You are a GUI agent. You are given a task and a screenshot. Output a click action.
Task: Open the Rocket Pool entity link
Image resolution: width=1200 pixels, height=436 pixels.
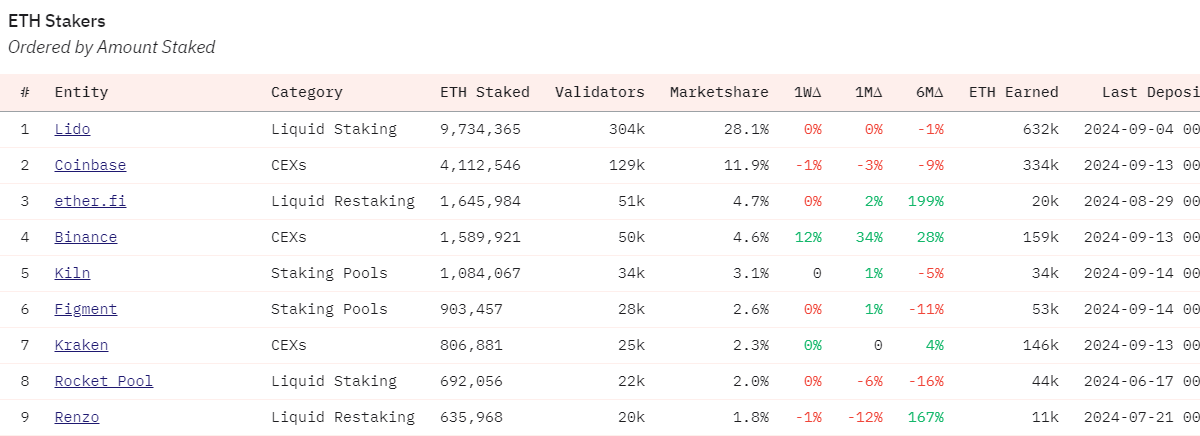[104, 381]
